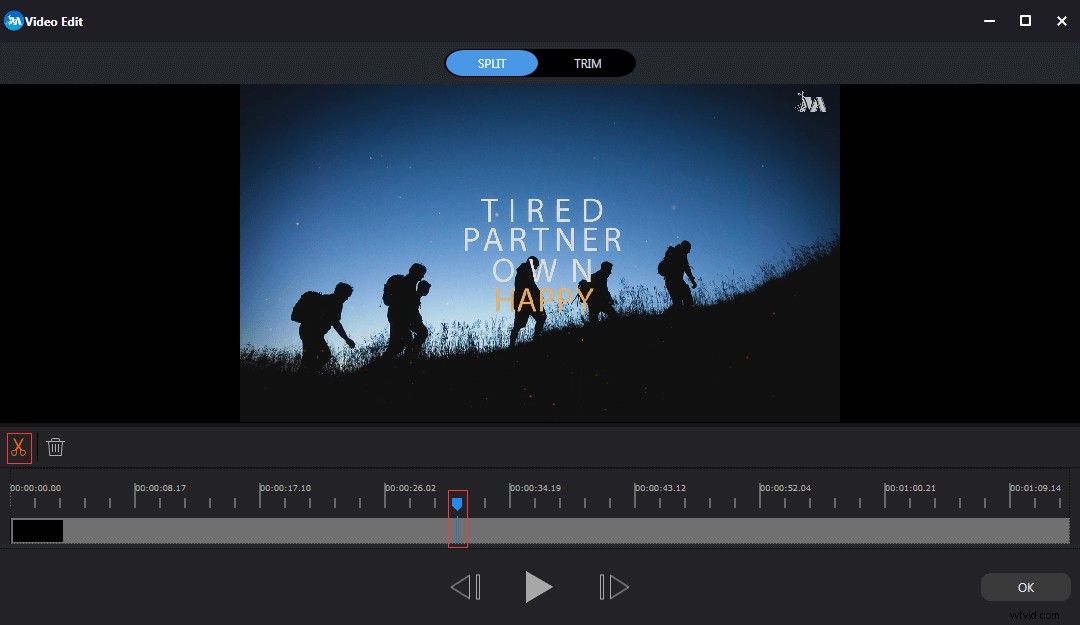Click the trash delete icon
The width and height of the screenshot is (1080, 625).
(x=56, y=448)
